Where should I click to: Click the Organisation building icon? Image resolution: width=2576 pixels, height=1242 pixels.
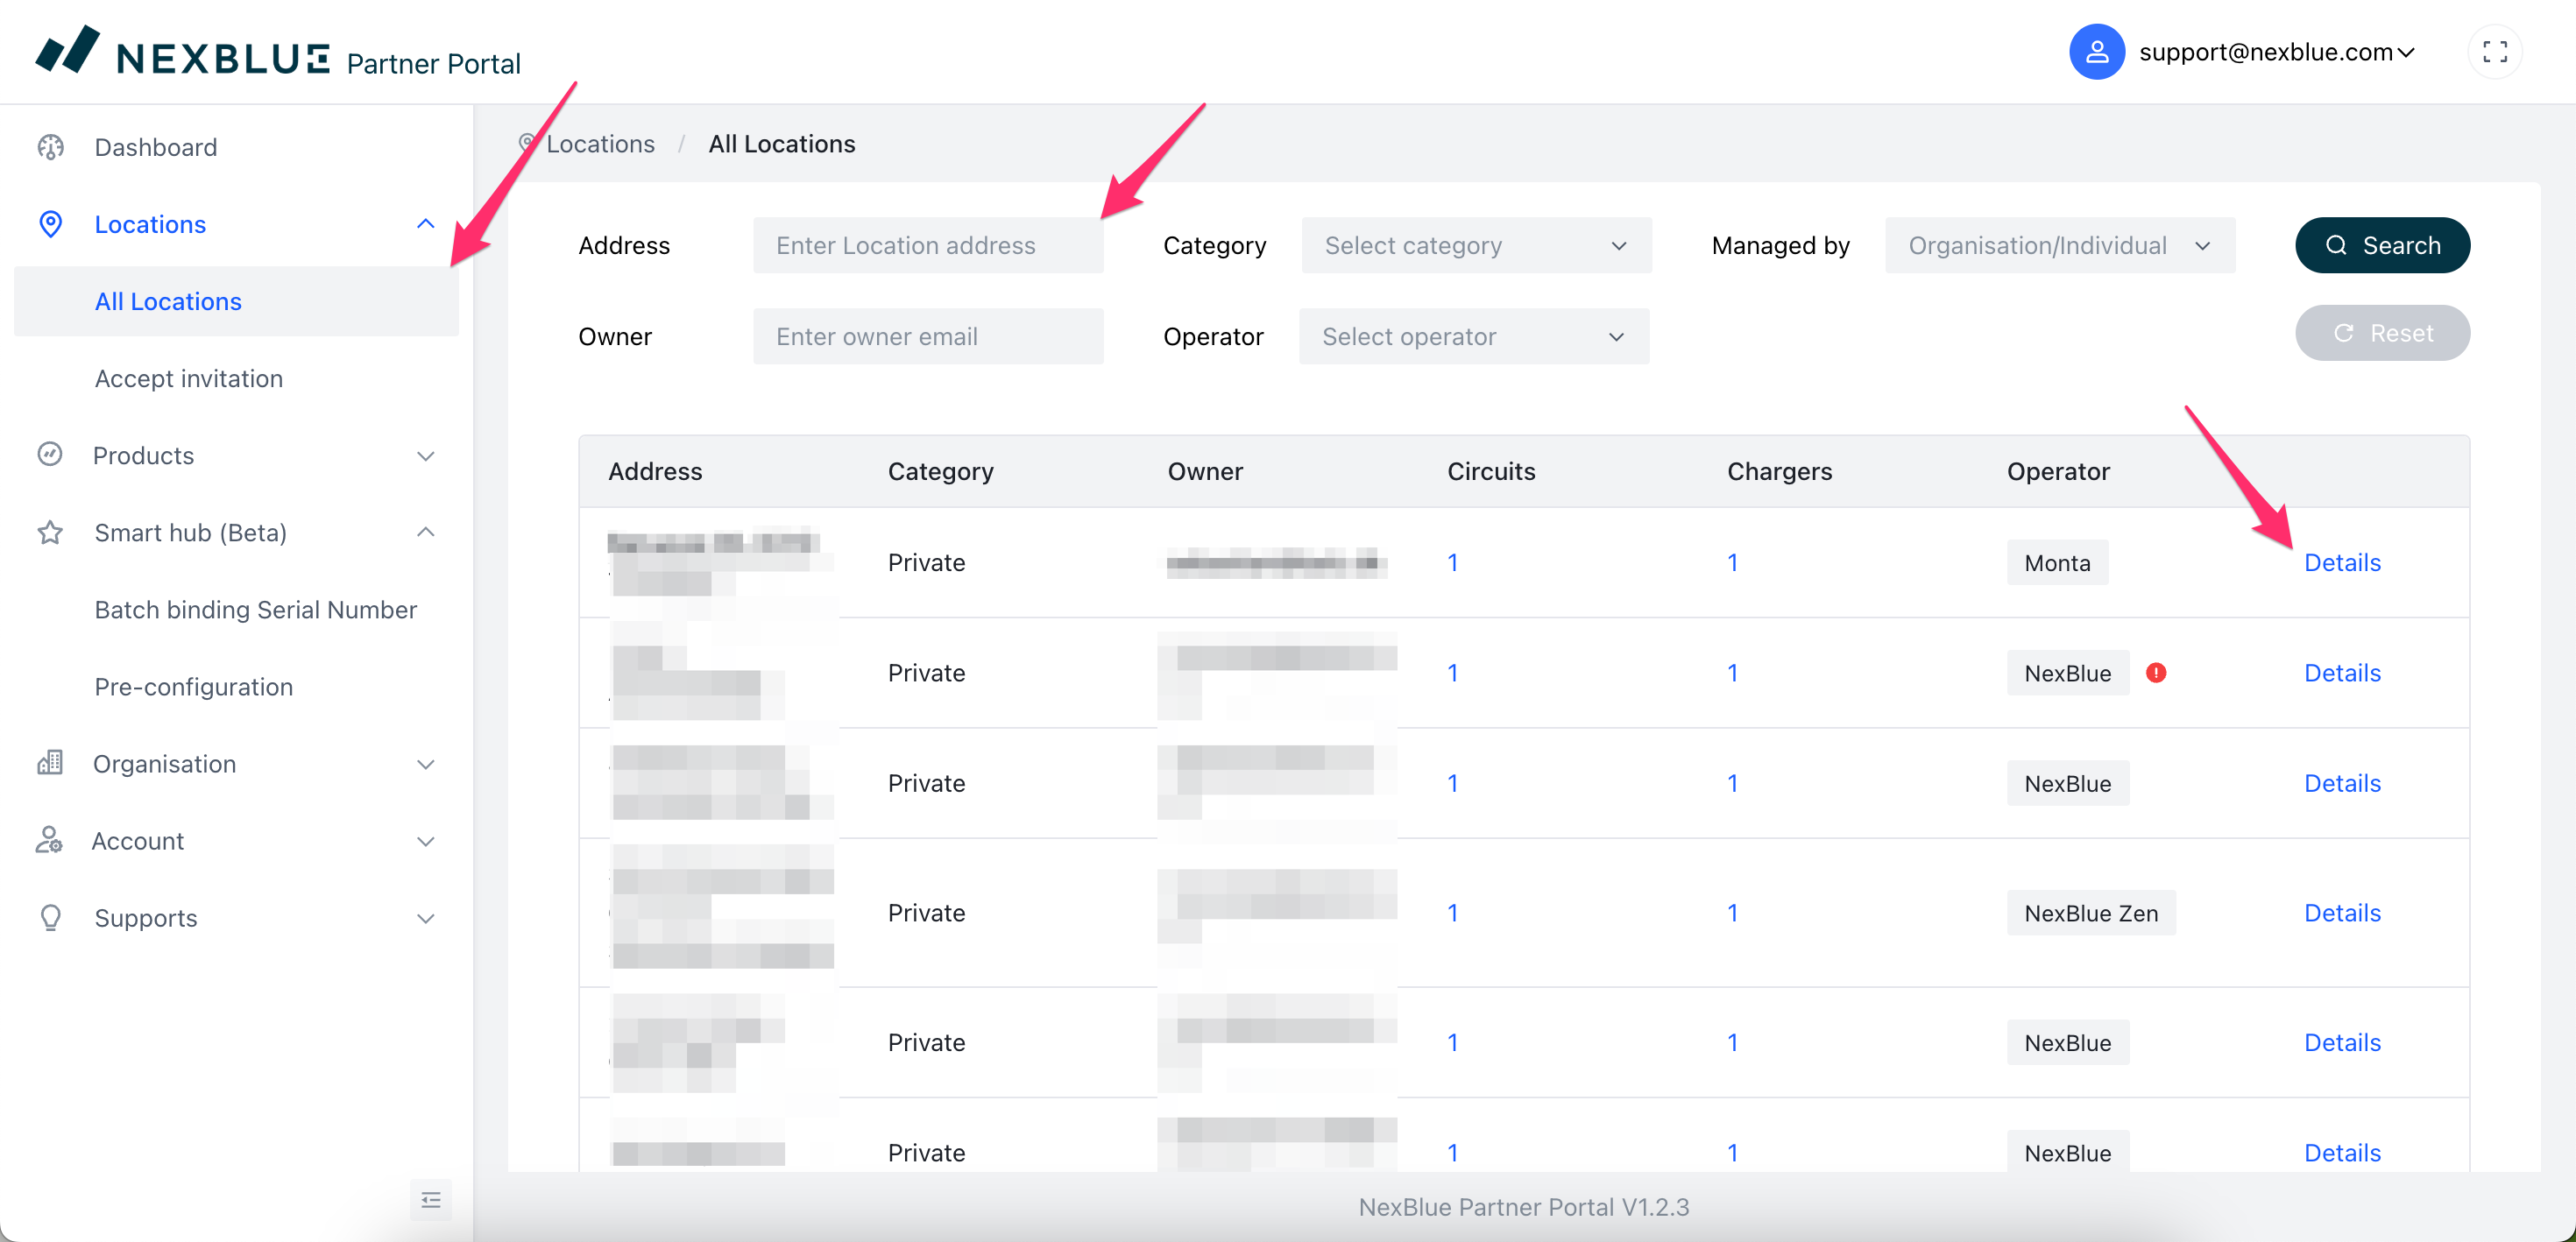point(51,763)
